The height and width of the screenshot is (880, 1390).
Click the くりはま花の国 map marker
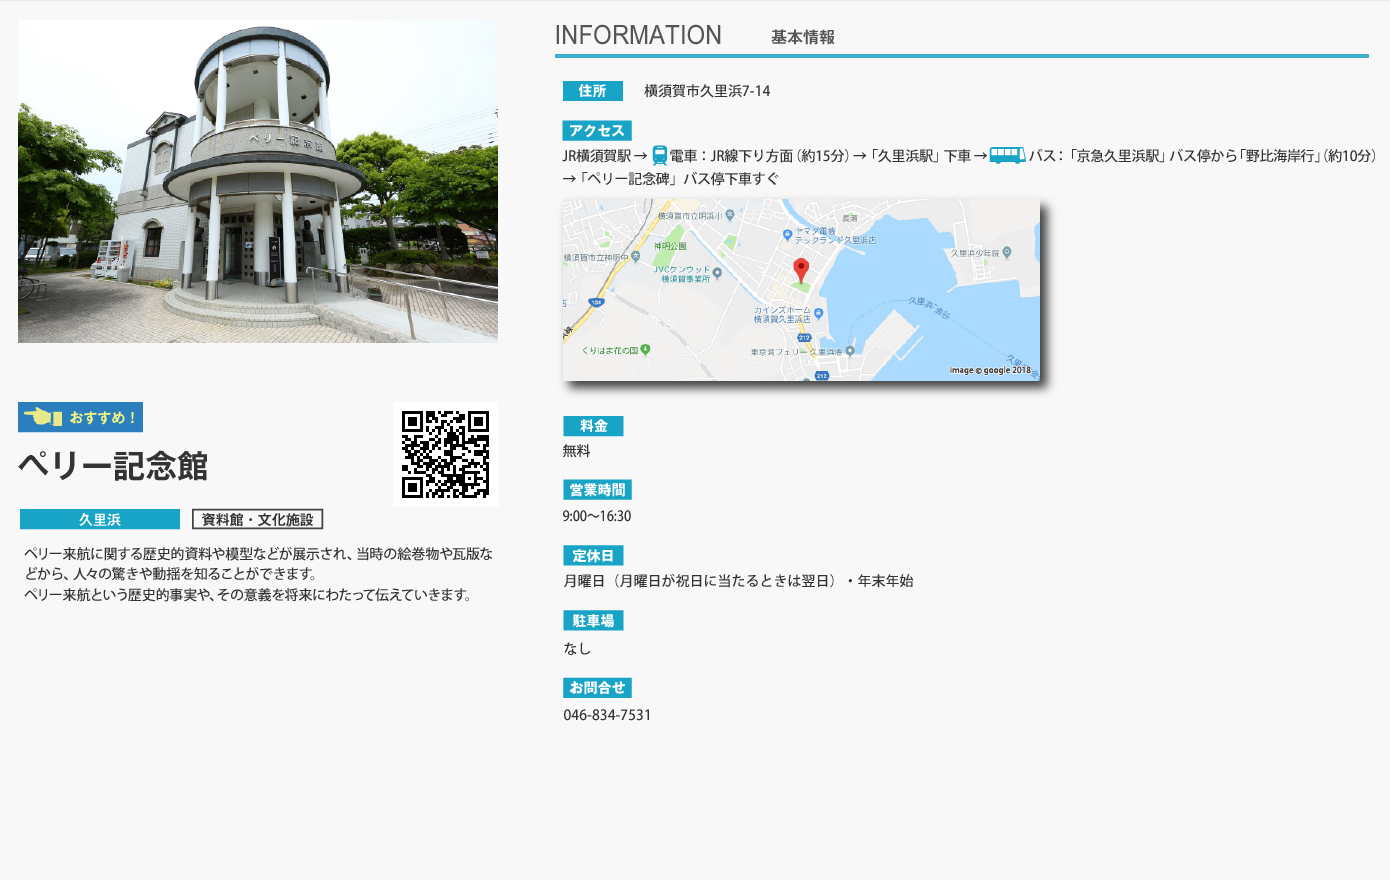click(x=645, y=349)
